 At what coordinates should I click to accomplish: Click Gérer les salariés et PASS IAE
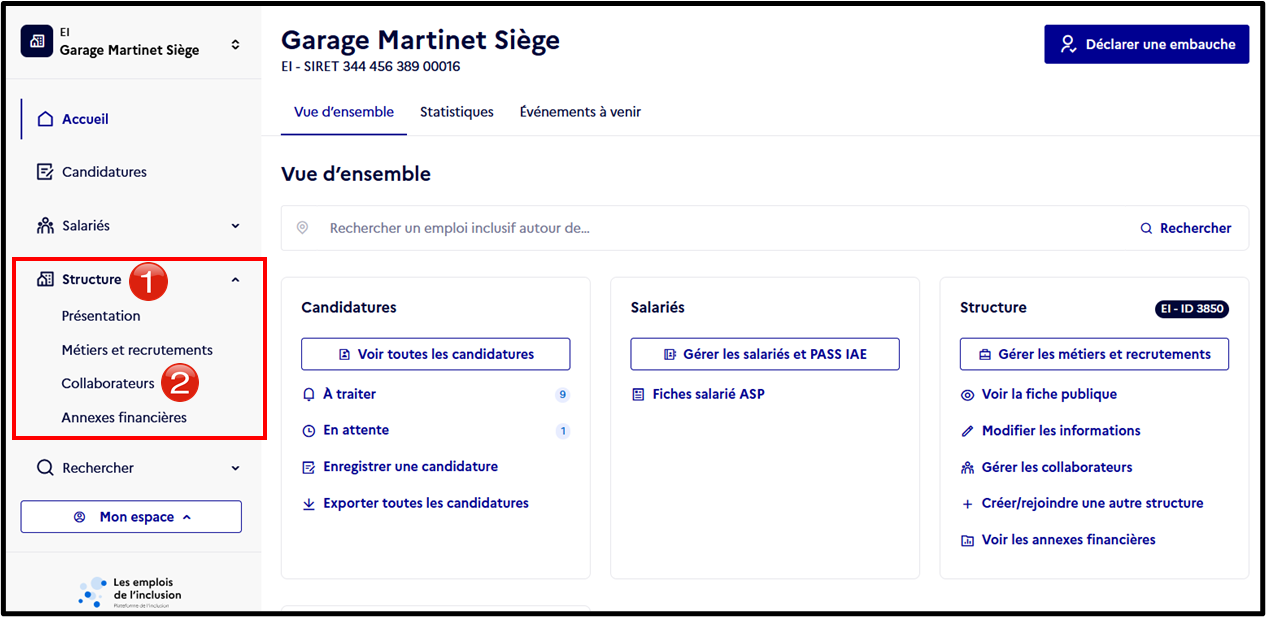765,354
